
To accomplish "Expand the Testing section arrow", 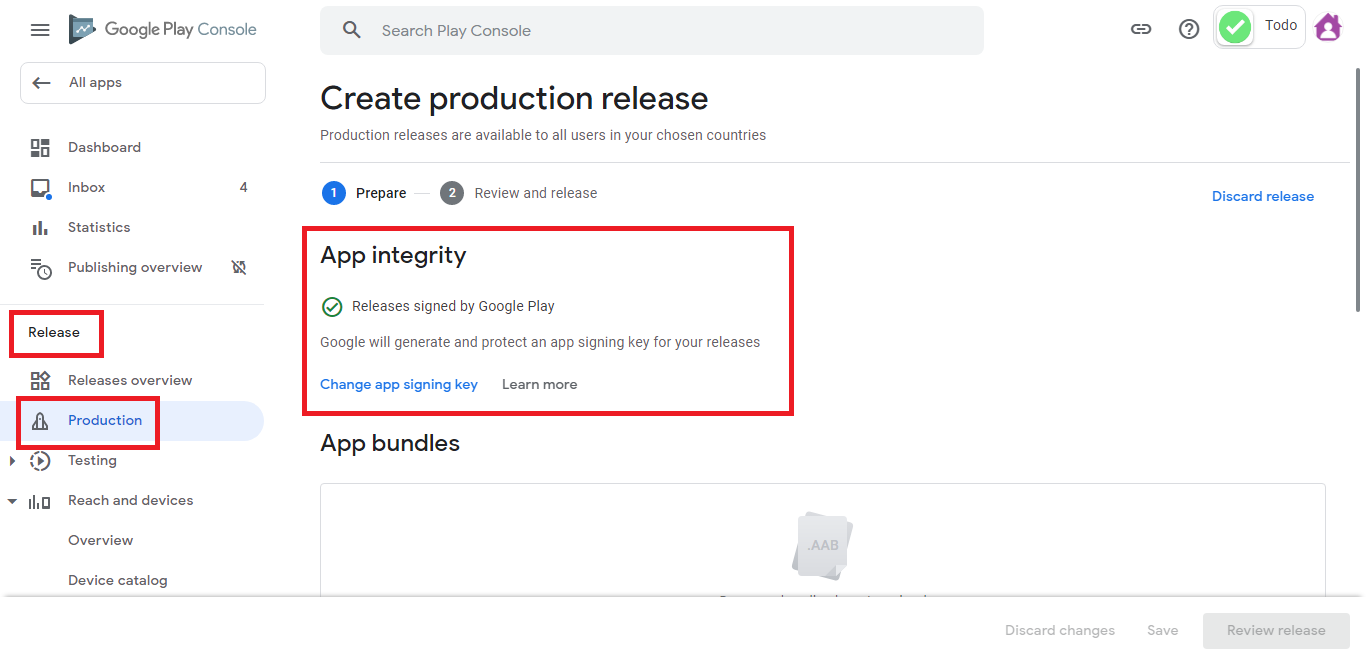I will pyautogui.click(x=12, y=461).
